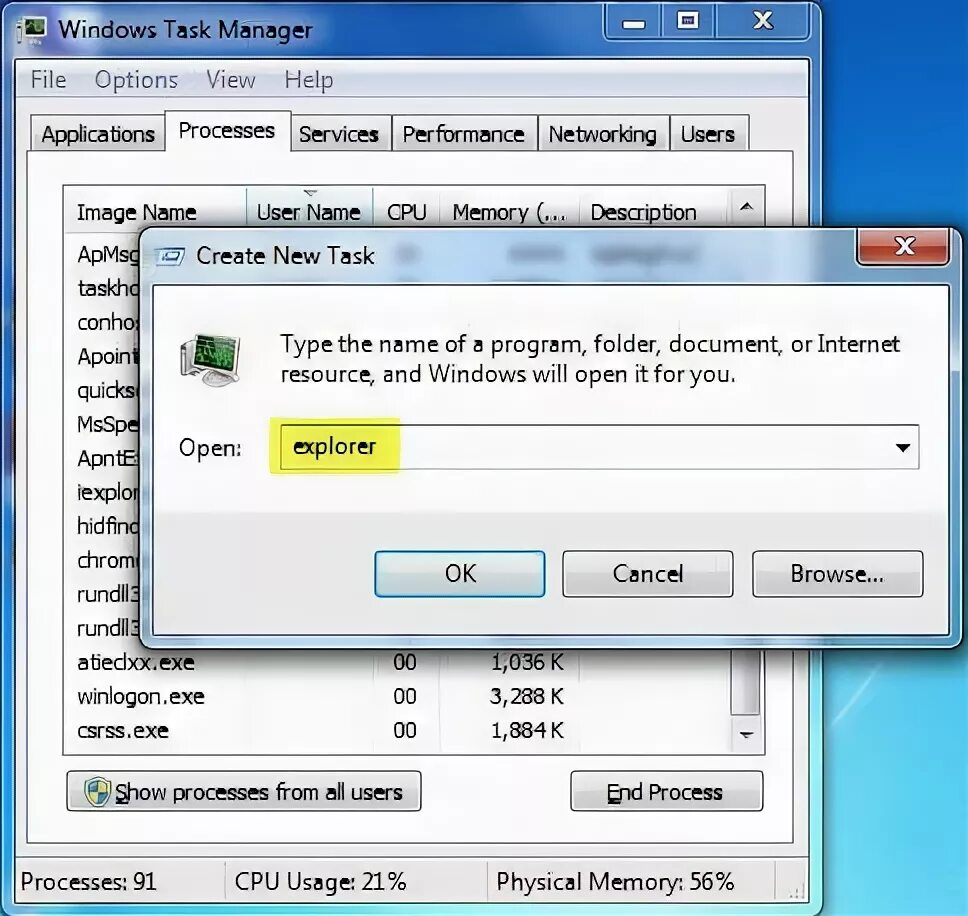Image resolution: width=968 pixels, height=916 pixels.
Task: Click the process list scroll up arrow
Action: click(746, 207)
